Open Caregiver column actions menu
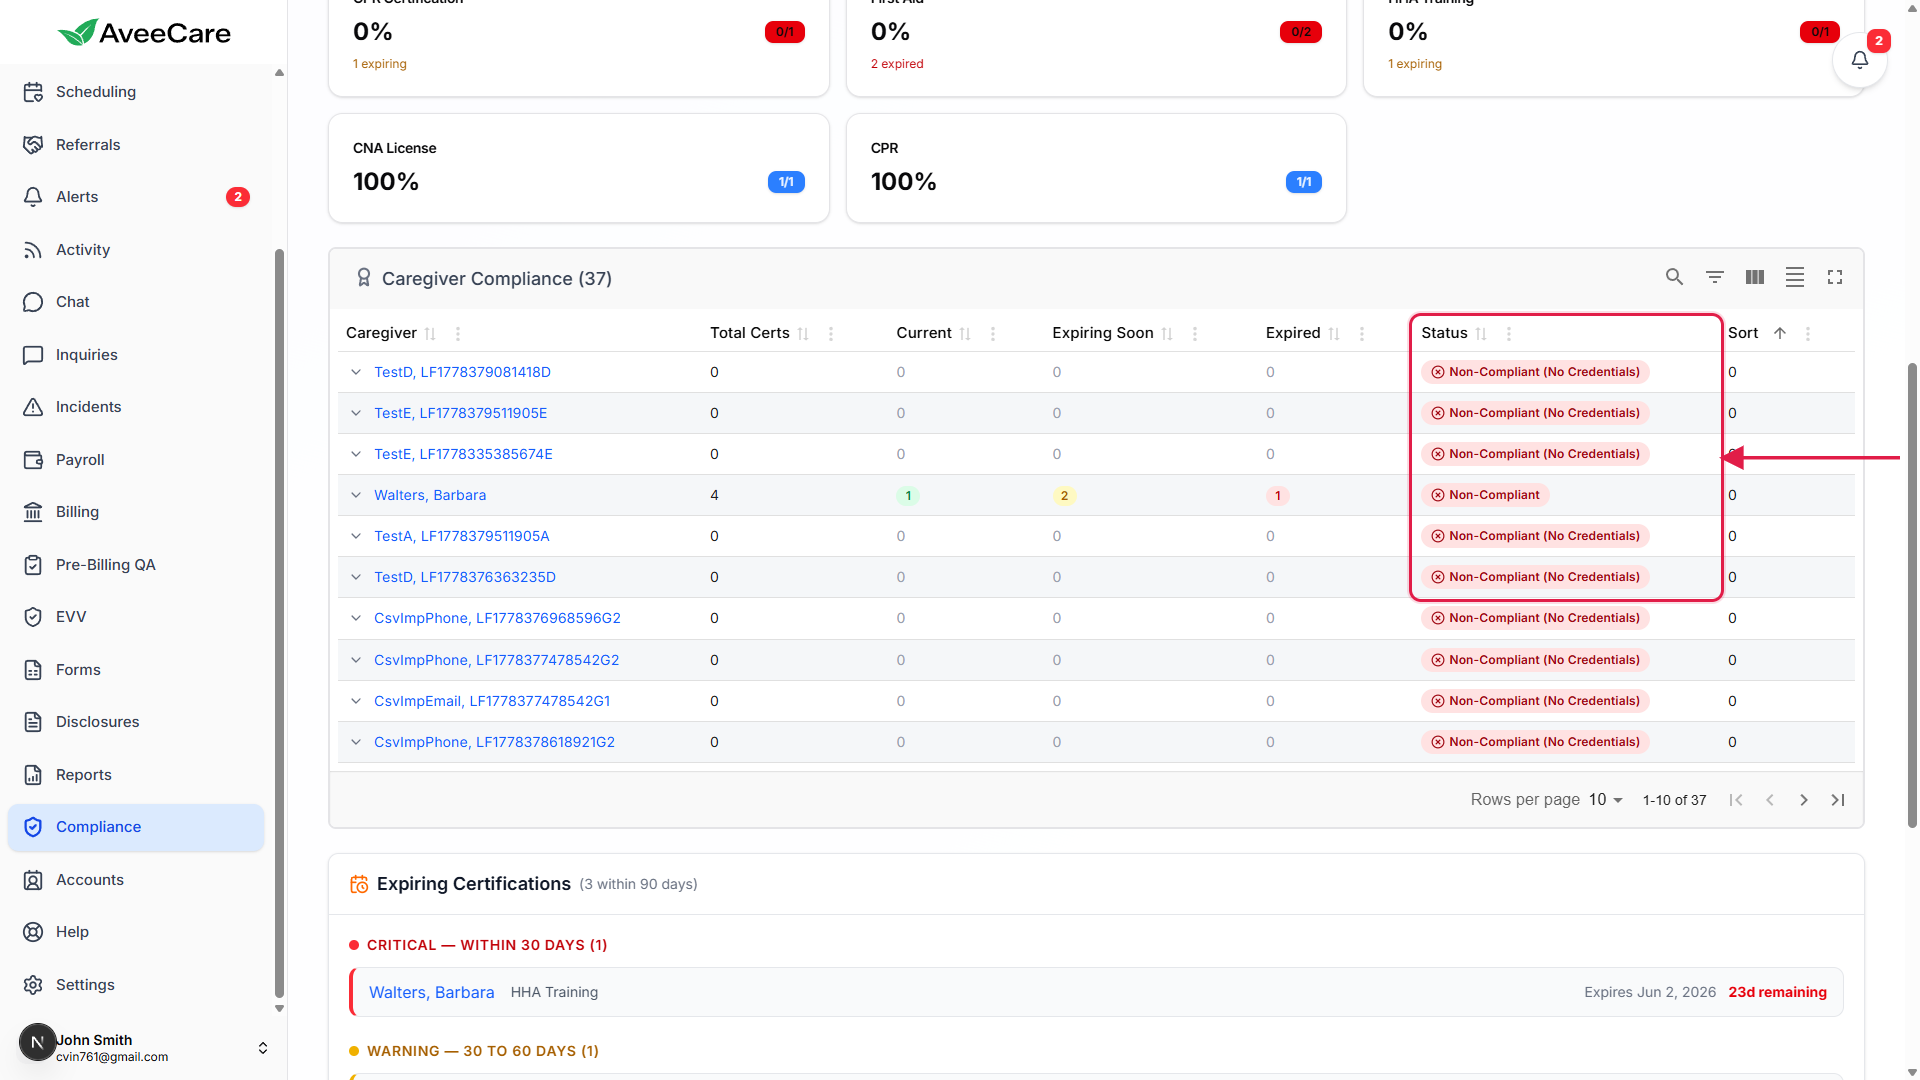Viewport: 1920px width, 1080px height. pyautogui.click(x=458, y=334)
